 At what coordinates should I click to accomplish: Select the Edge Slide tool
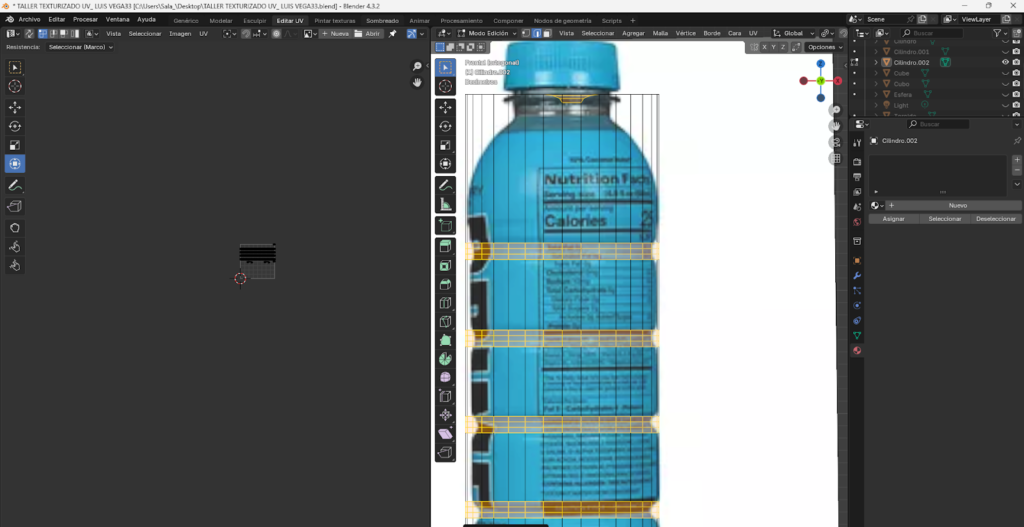click(x=445, y=396)
